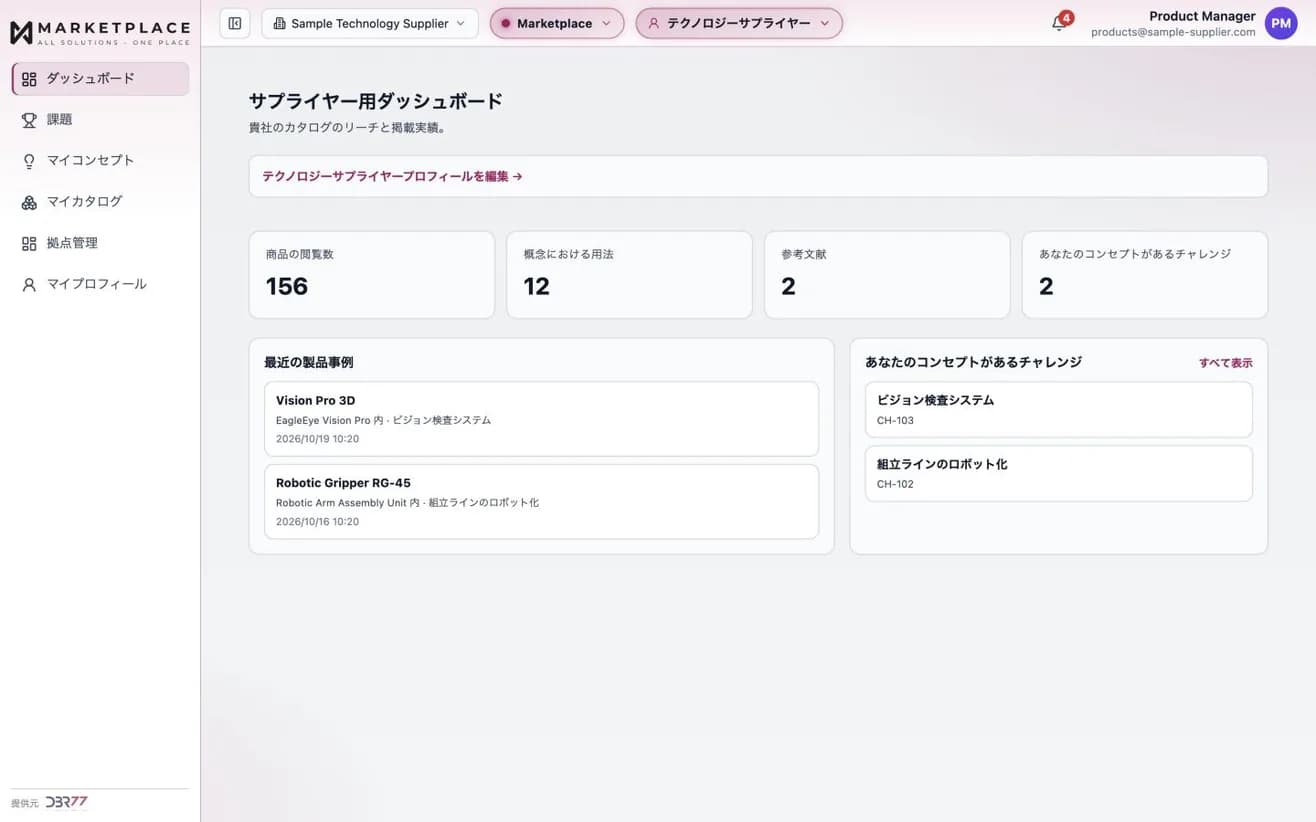This screenshot has height=822, width=1316.
Task: Open 拠点管理 in the sidebar
Action: 100,243
